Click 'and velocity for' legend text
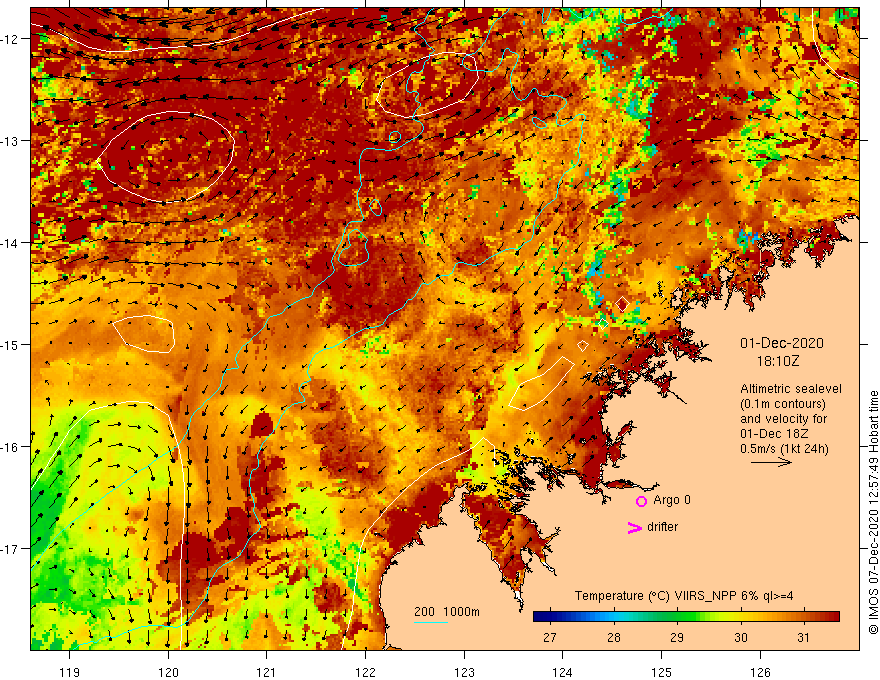Image resolution: width=880 pixels, height=680 pixels. coord(783,419)
